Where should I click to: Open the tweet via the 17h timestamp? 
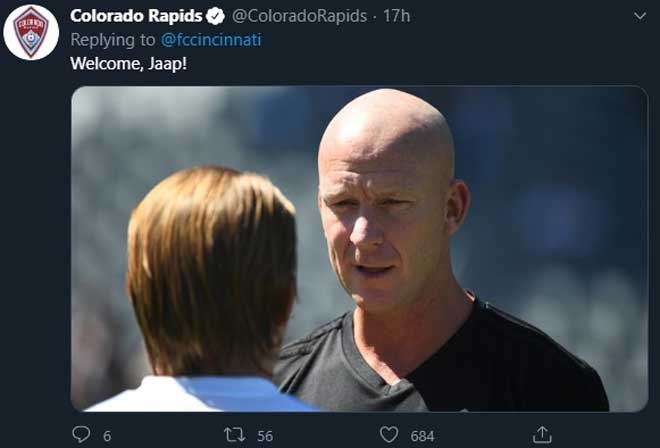[397, 16]
